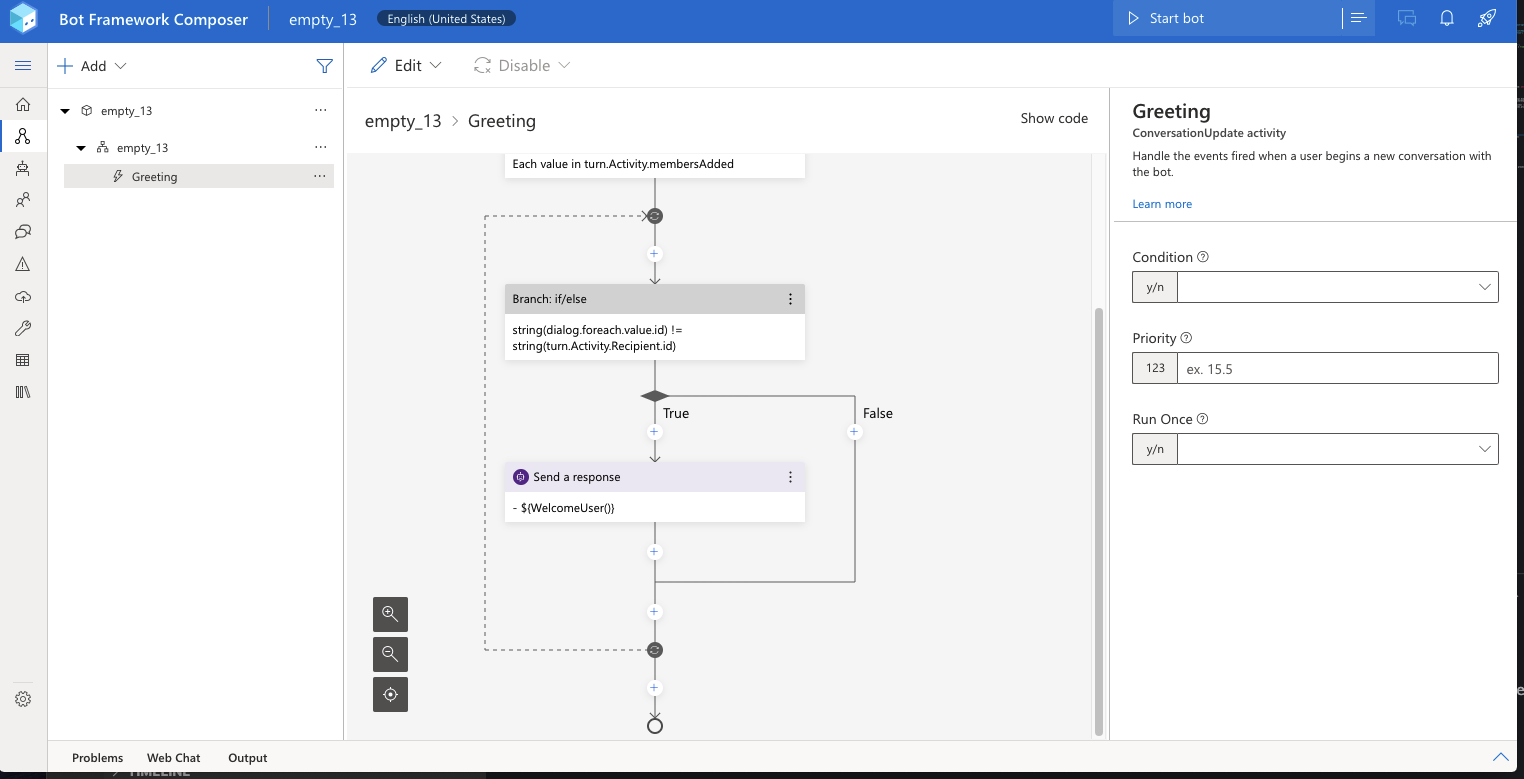Open the web chat icon in header

tap(1407, 18)
